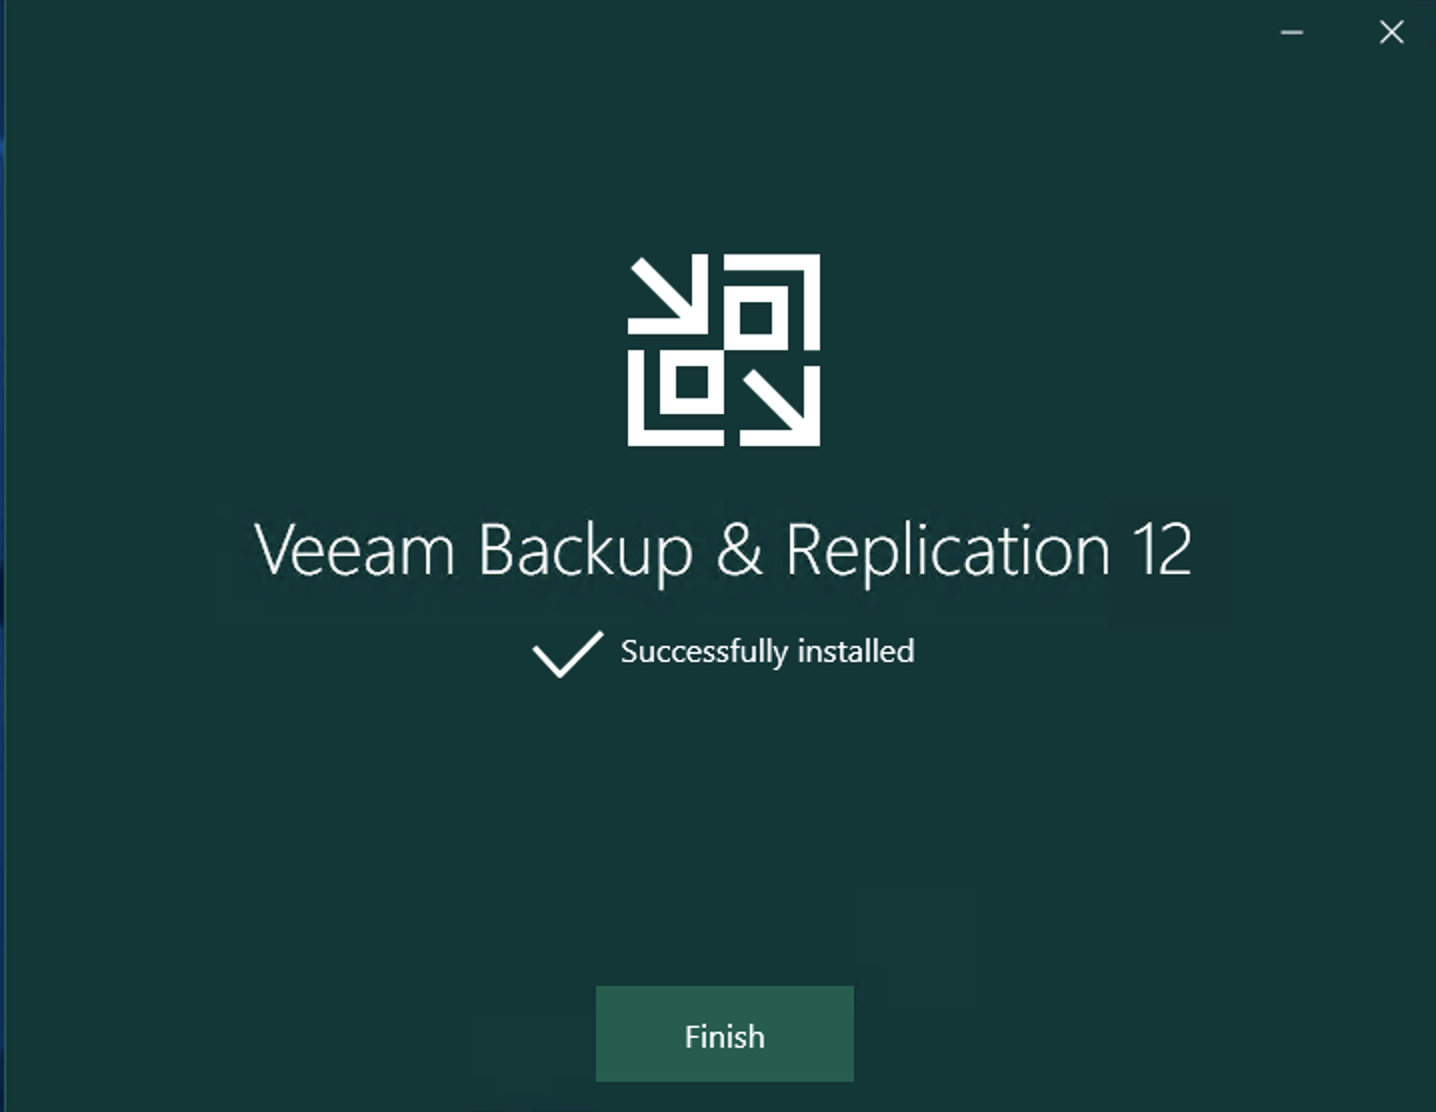Image resolution: width=1436 pixels, height=1112 pixels.
Task: Click the Finish button
Action: point(724,1034)
